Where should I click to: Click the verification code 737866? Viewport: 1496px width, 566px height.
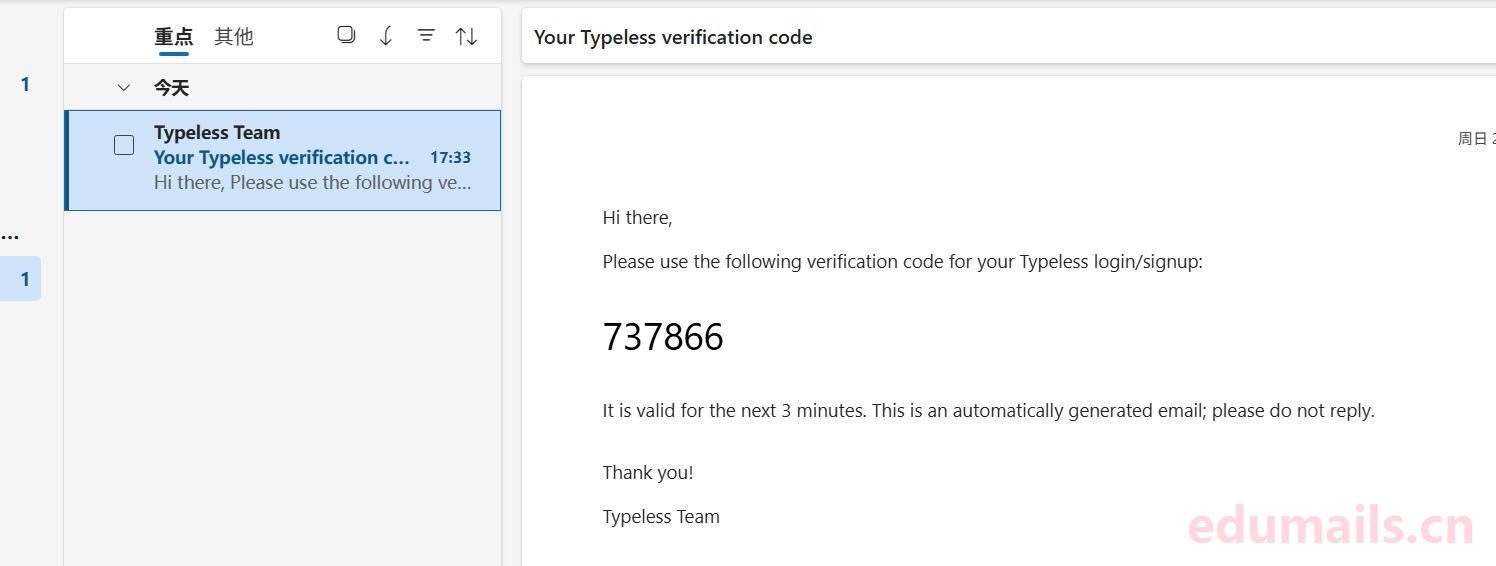pos(663,337)
